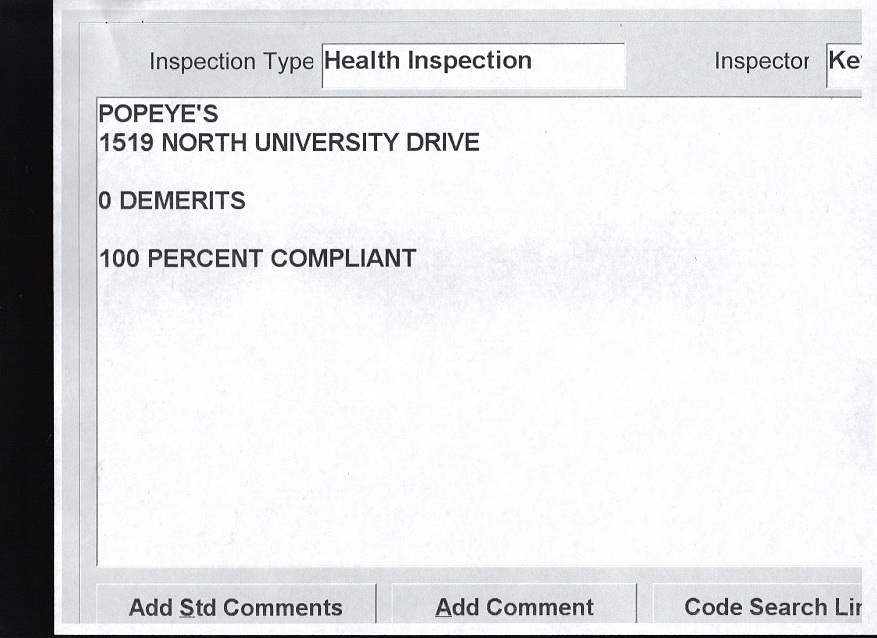
Task: Place cursor on the POPEYE'S line
Action: coord(158,114)
